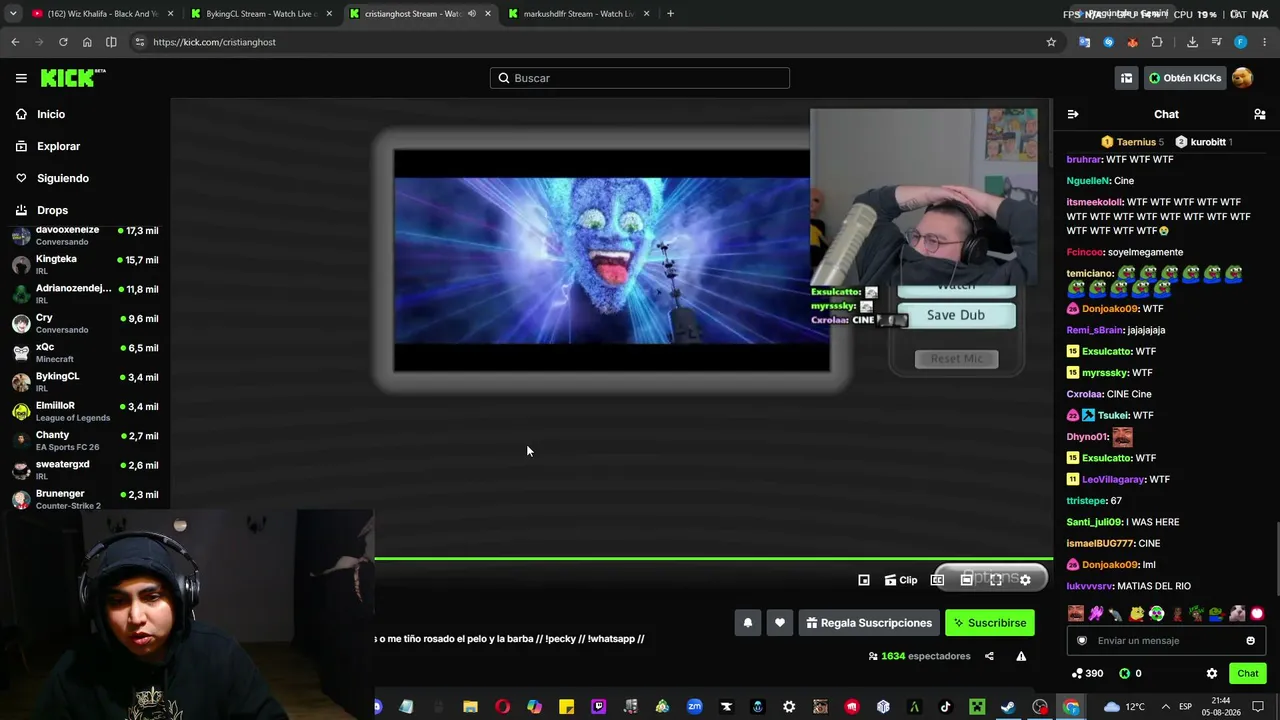Screen dimensions: 1280x720
Task: Open the Chanty channel in sidebar
Action: tap(85, 440)
